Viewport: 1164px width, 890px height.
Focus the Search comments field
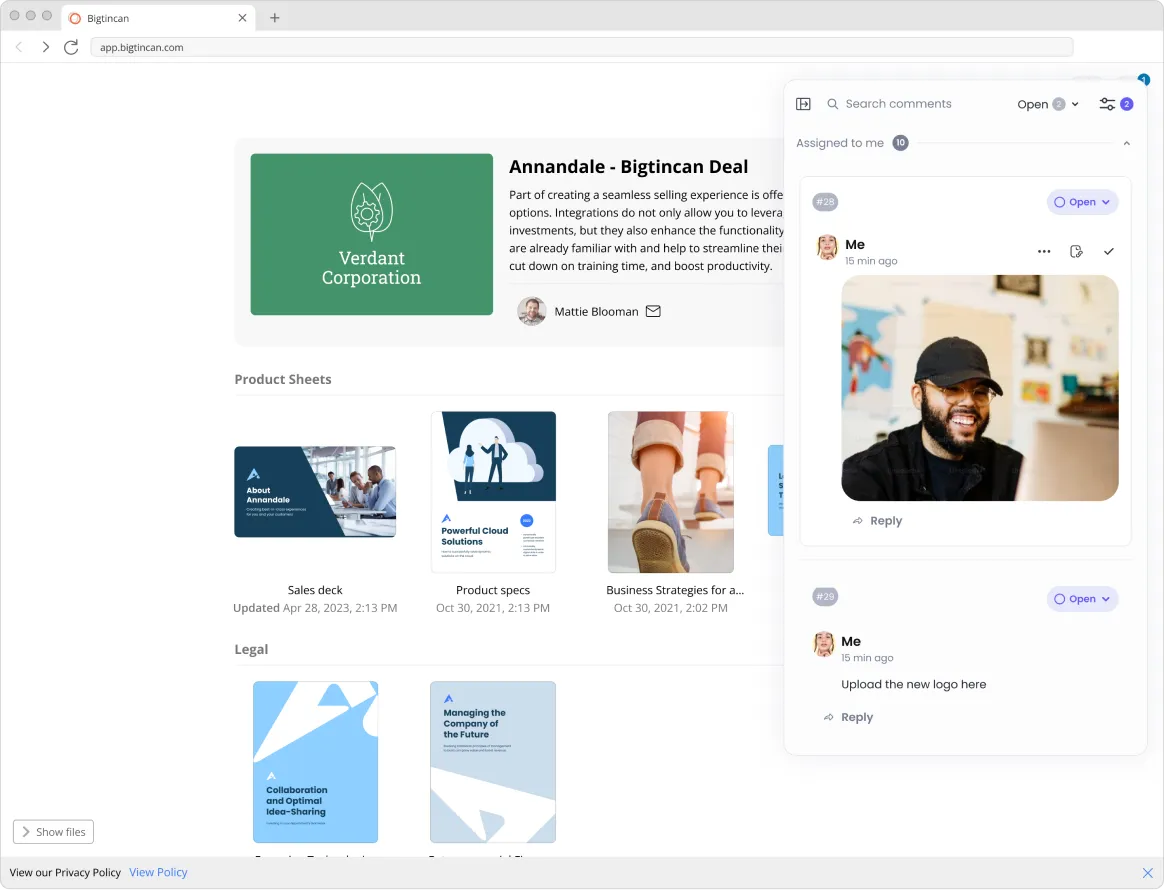(897, 104)
